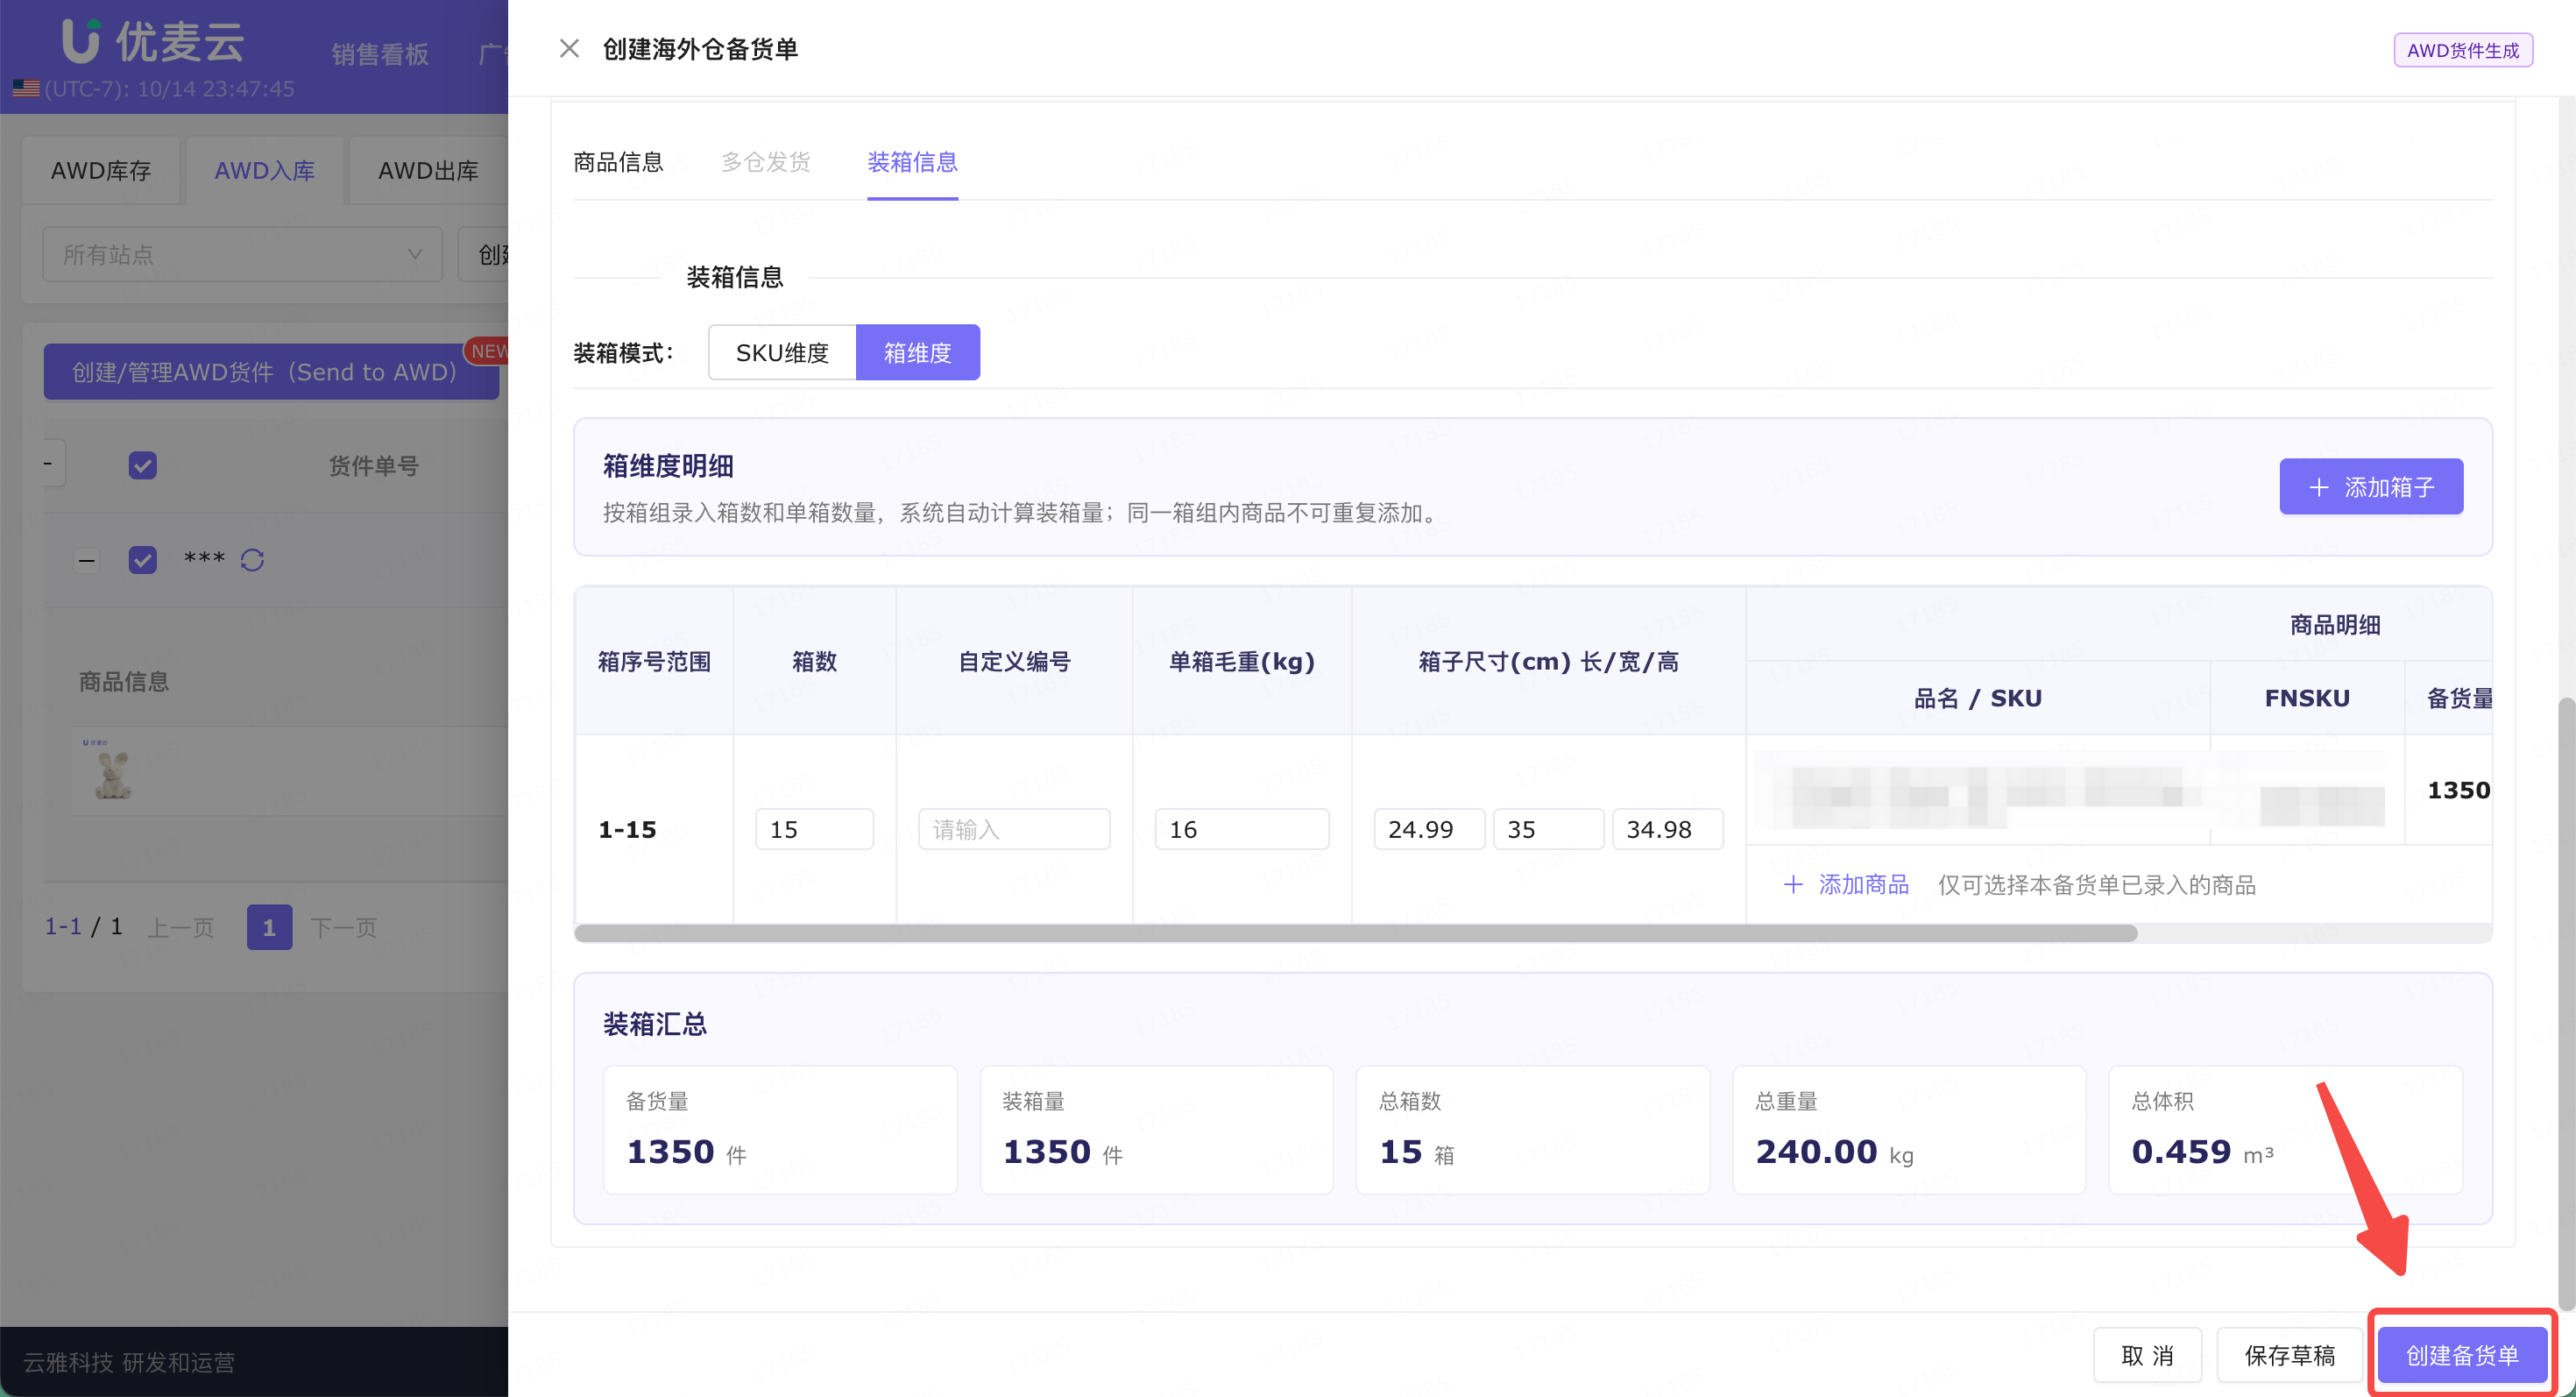Click the box height input 34.98
This screenshot has height=1397, width=2576.
(x=1667, y=829)
